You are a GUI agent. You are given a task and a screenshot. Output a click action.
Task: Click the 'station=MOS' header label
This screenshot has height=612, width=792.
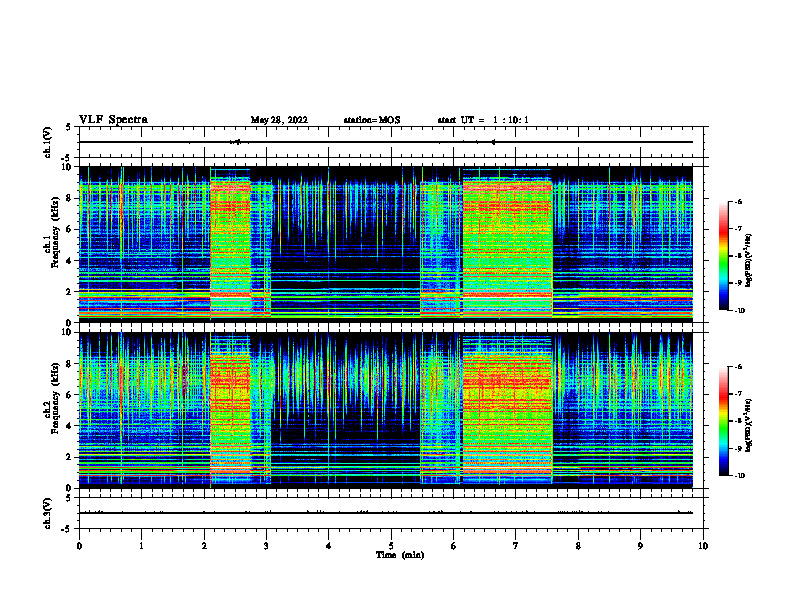point(372,120)
